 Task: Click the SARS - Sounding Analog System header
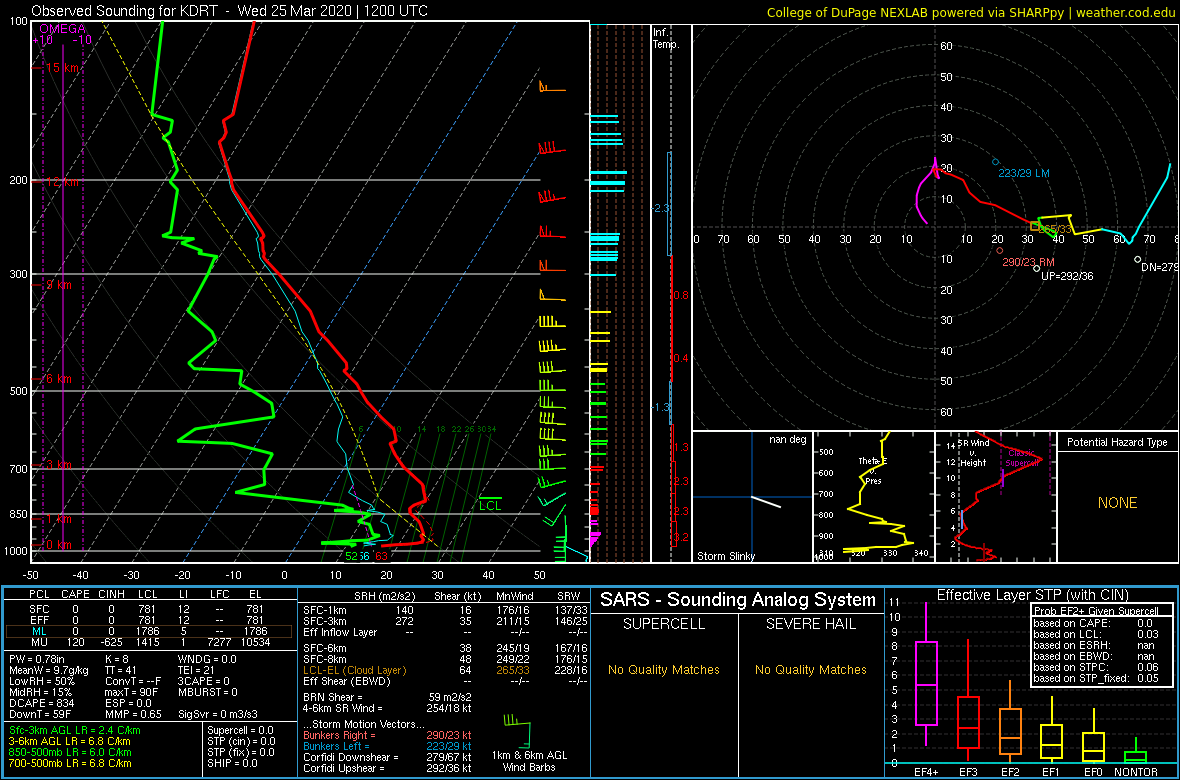click(x=738, y=600)
